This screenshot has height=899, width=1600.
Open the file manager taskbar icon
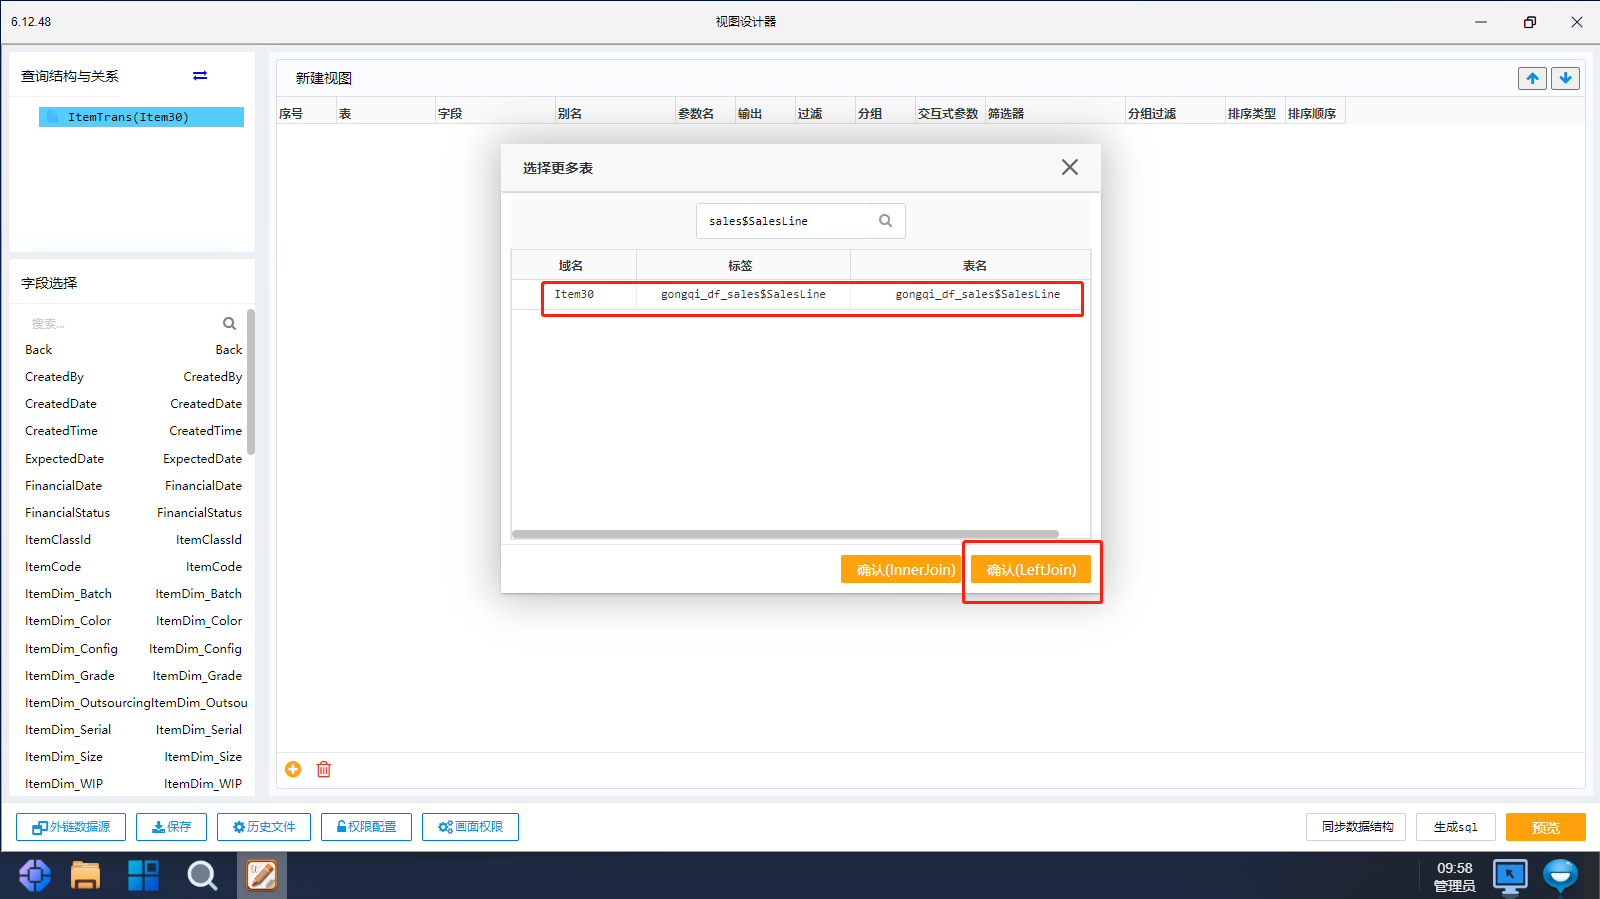(x=86, y=876)
